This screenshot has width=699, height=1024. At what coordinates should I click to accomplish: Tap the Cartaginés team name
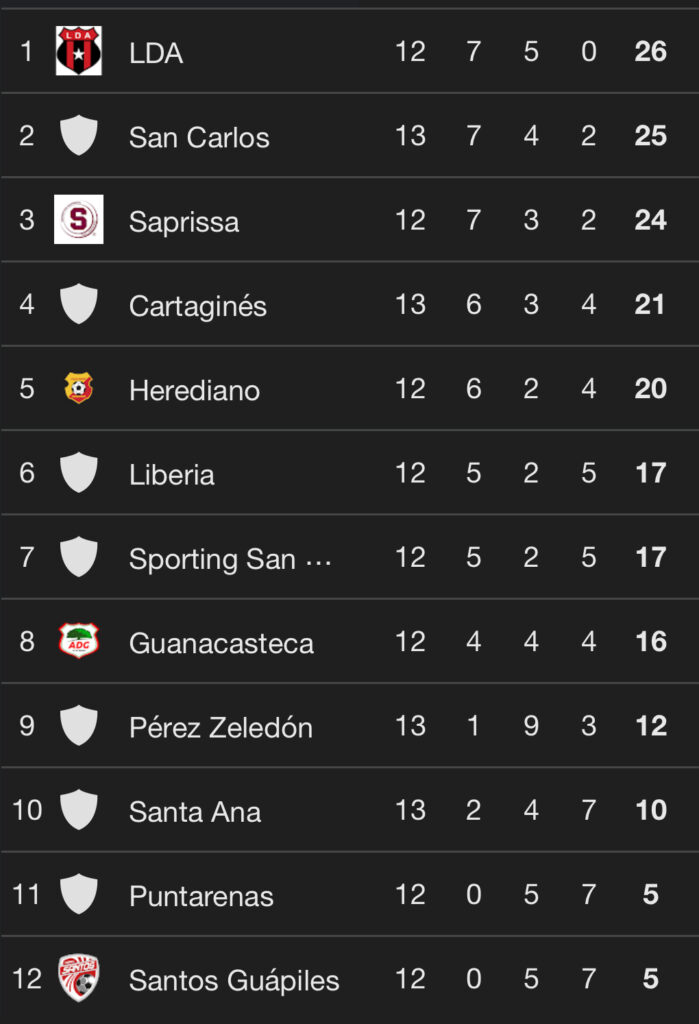click(x=198, y=306)
